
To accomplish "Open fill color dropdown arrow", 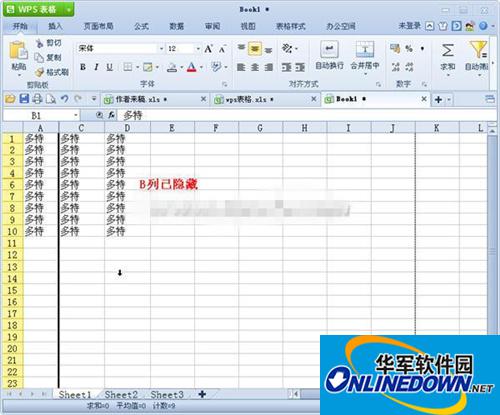I will [182, 68].
